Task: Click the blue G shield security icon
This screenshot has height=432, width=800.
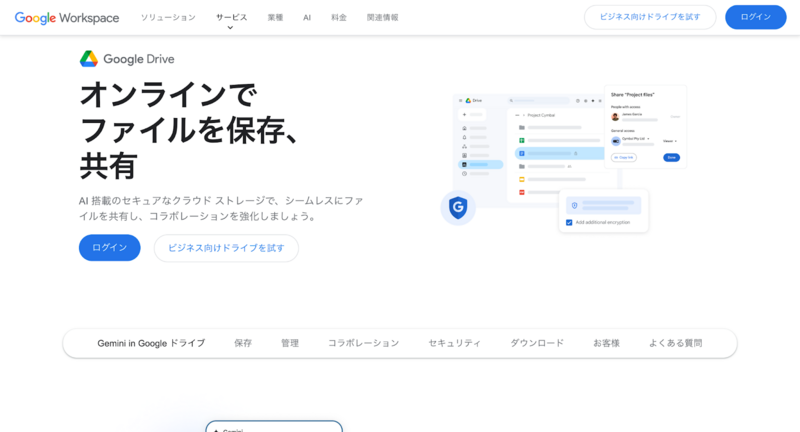Action: pyautogui.click(x=458, y=208)
